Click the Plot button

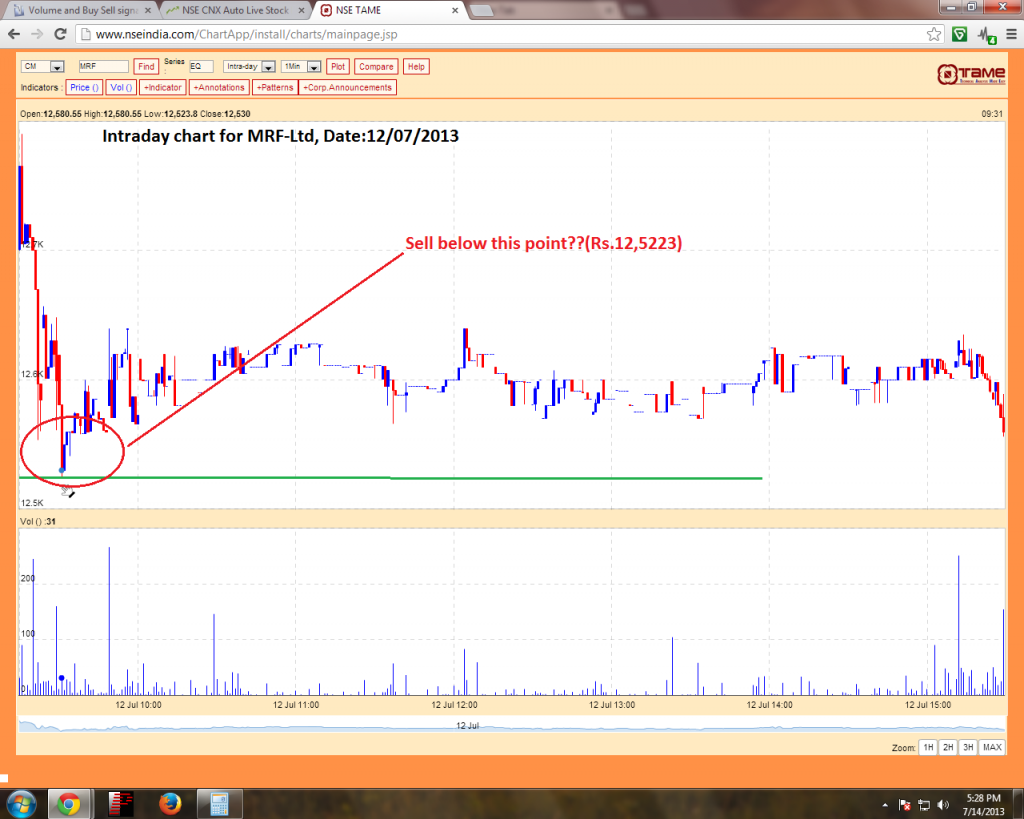pyautogui.click(x=338, y=67)
